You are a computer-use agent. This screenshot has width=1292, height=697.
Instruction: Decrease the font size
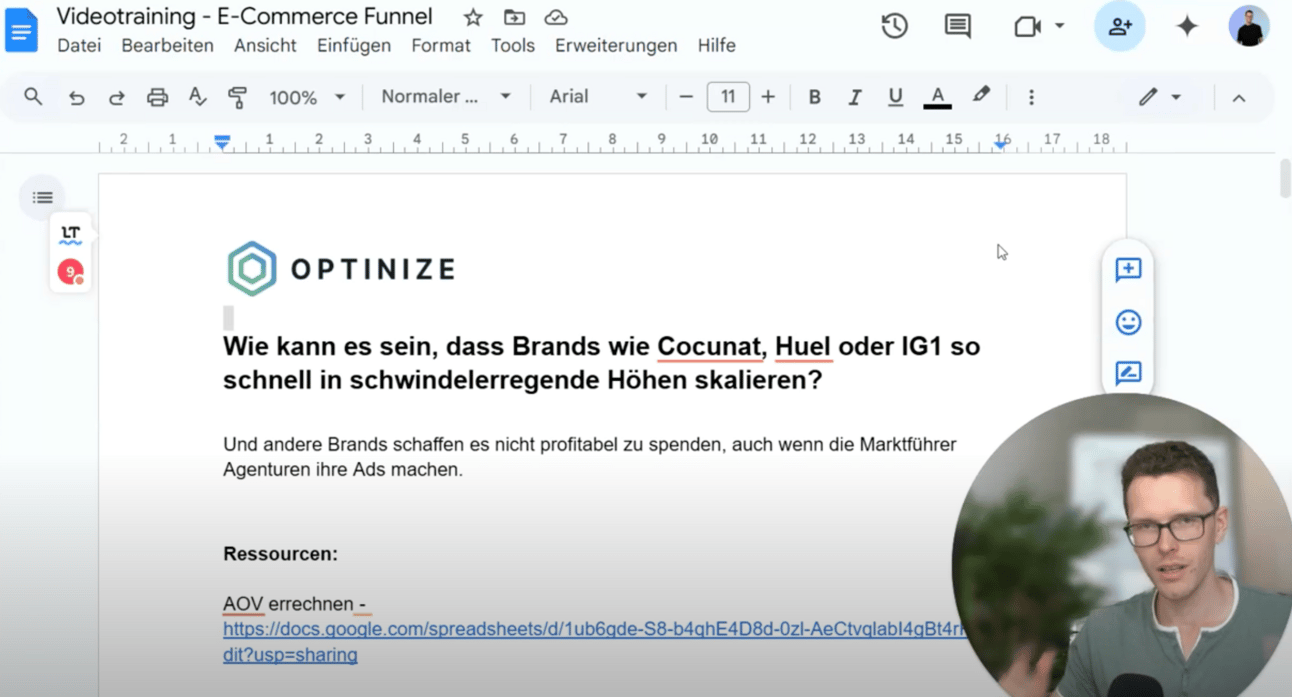pyautogui.click(x=686, y=97)
